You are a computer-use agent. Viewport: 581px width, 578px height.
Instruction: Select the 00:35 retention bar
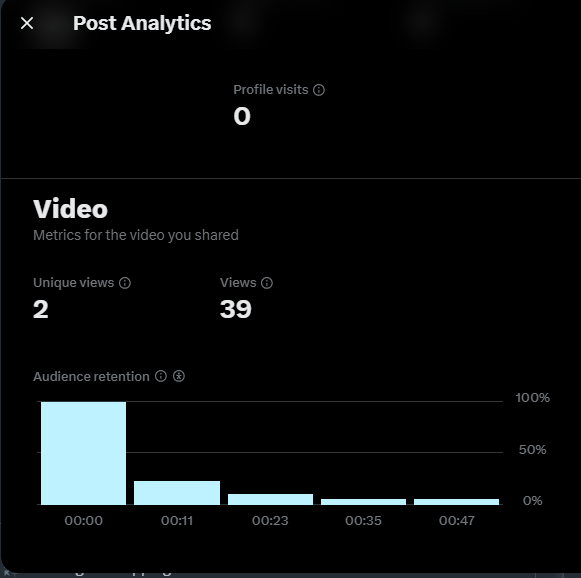[x=363, y=502]
